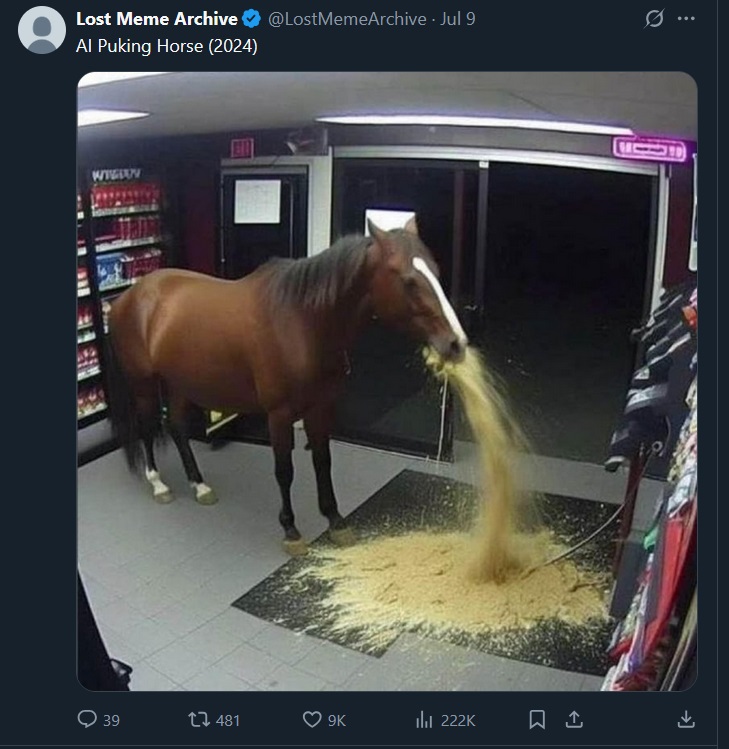Click the blue verified checkmark badge

251,19
